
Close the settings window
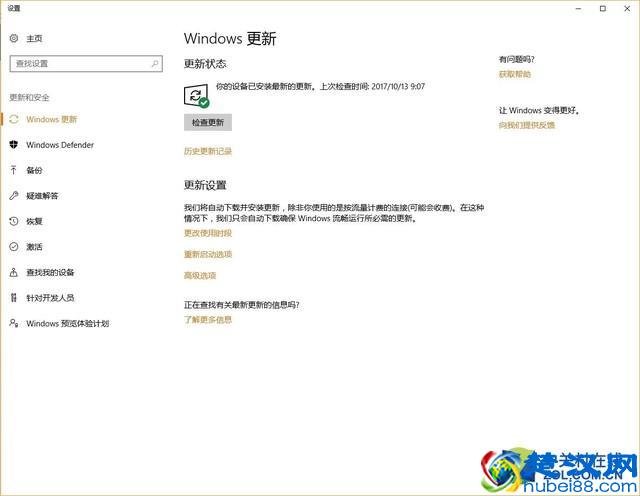627,9
